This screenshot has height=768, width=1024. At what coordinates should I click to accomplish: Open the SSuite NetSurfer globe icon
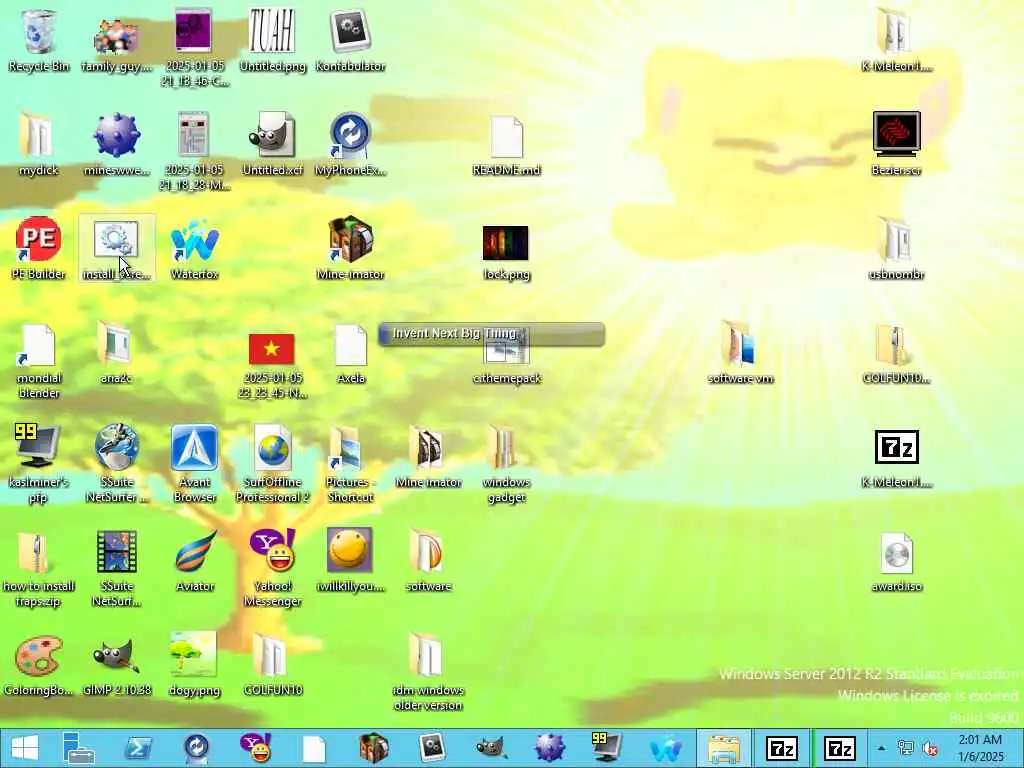(x=116, y=464)
